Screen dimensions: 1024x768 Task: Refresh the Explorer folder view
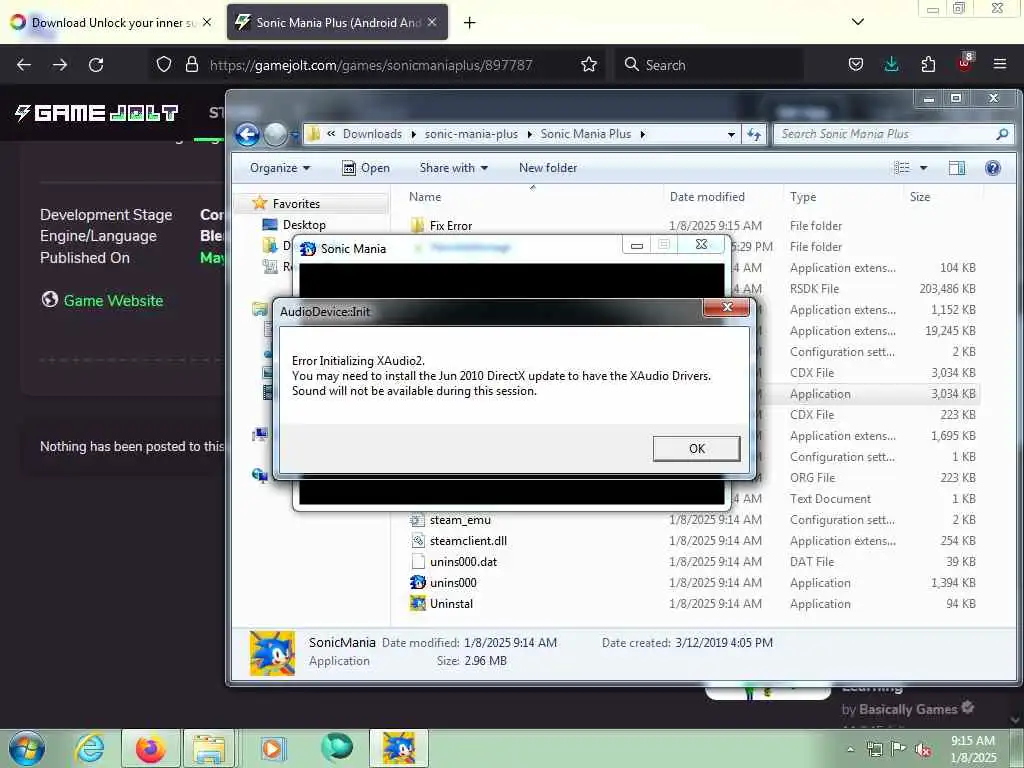(x=754, y=135)
